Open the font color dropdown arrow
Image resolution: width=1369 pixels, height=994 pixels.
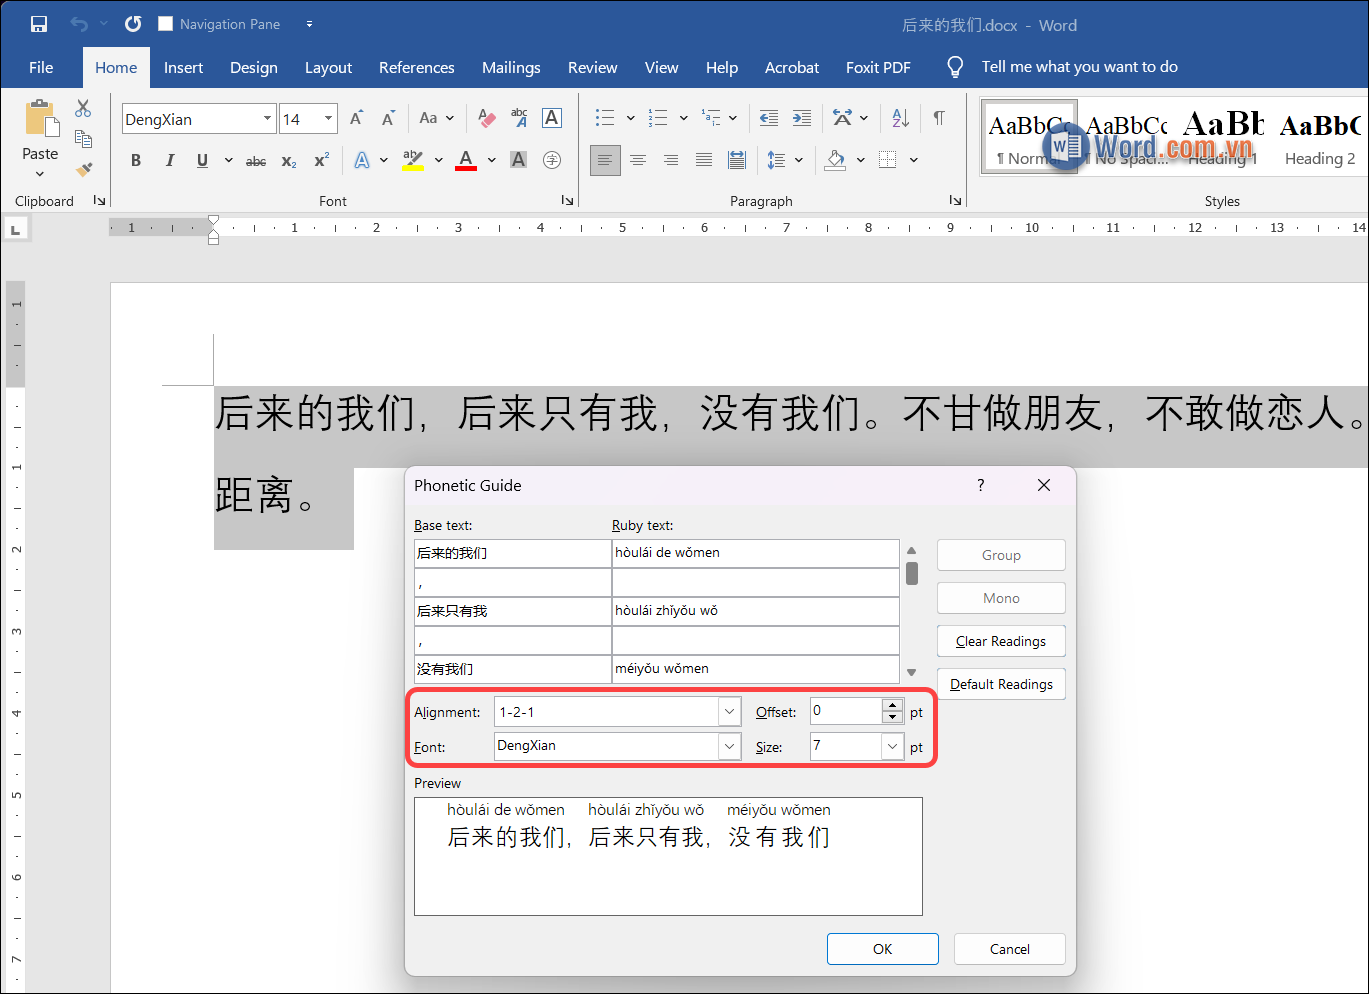pos(491,160)
